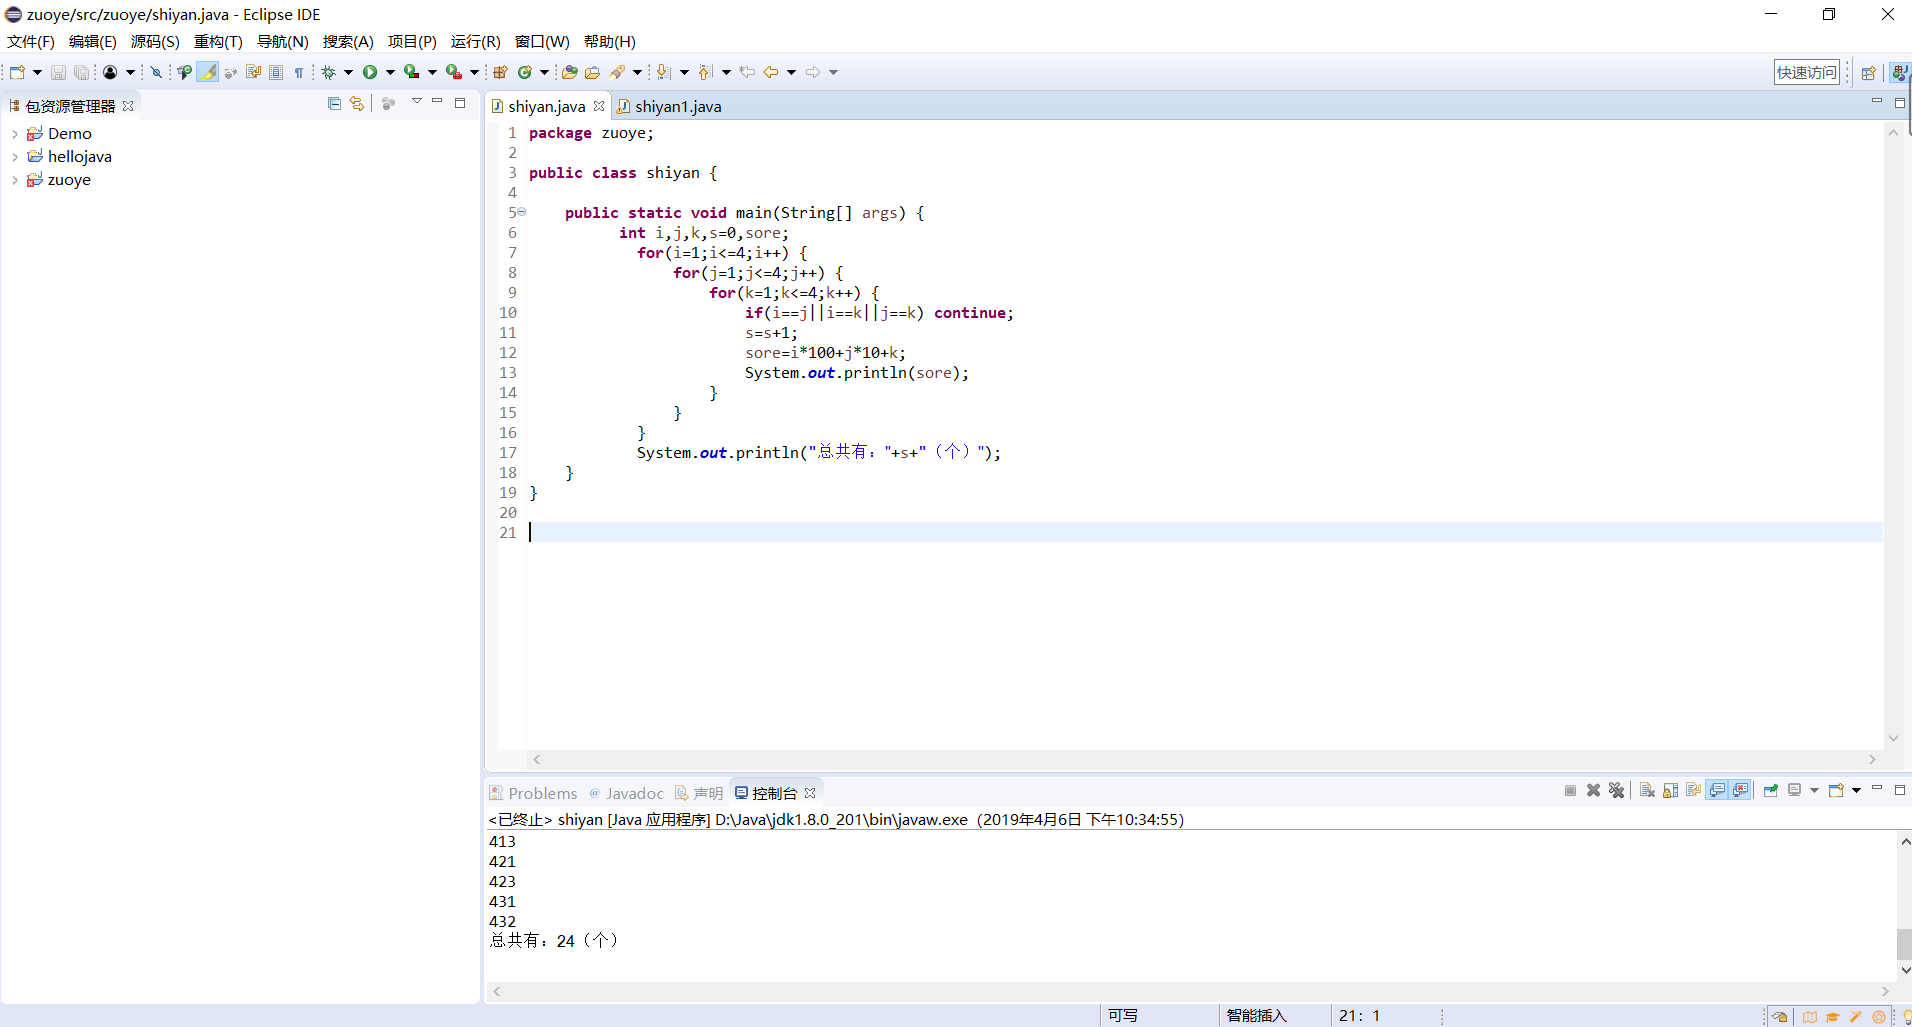Screen dimensions: 1912x1027
Task: Click the Clear Console icon
Action: 1647,791
